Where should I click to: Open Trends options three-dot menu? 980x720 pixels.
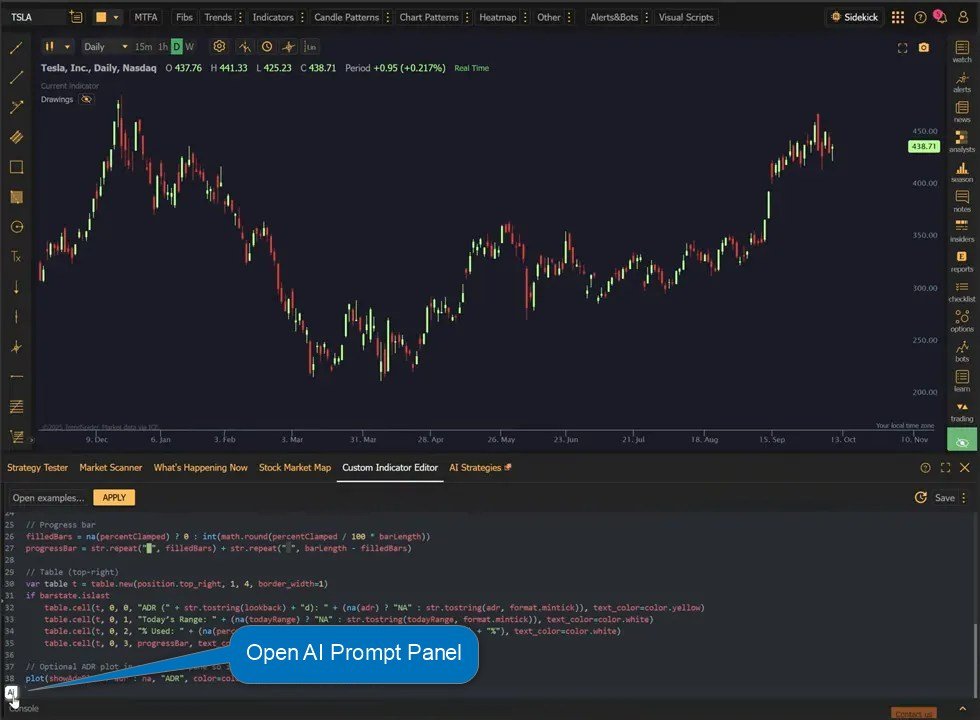pyautogui.click(x=241, y=18)
